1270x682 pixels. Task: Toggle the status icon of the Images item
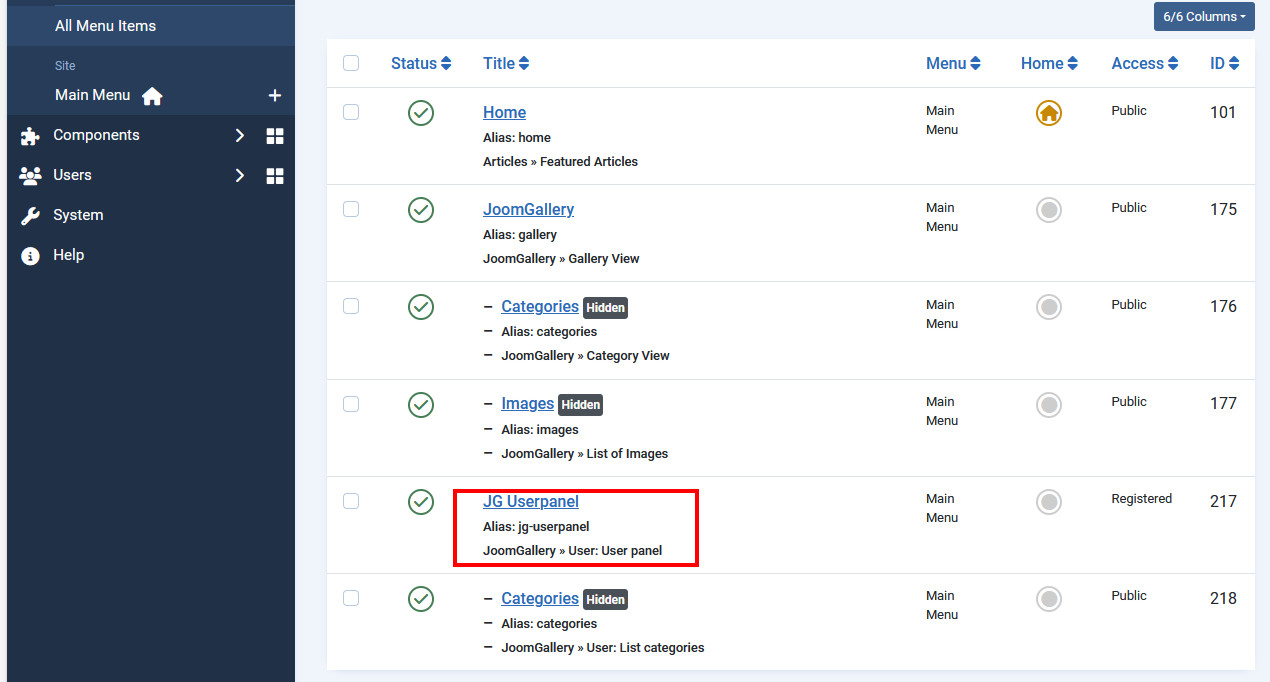tap(421, 404)
